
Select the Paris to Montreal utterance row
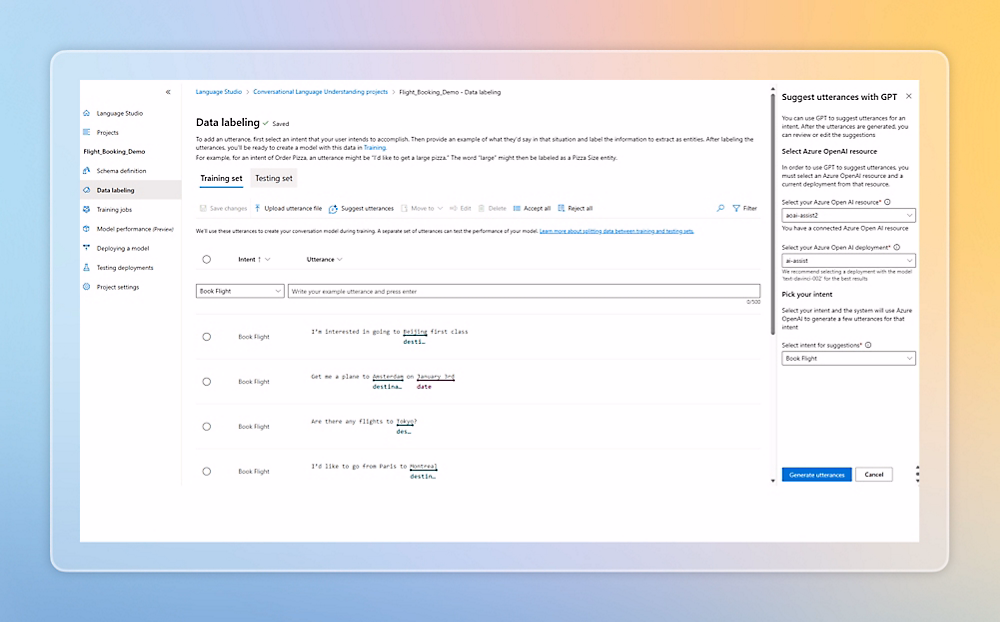[x=207, y=471]
